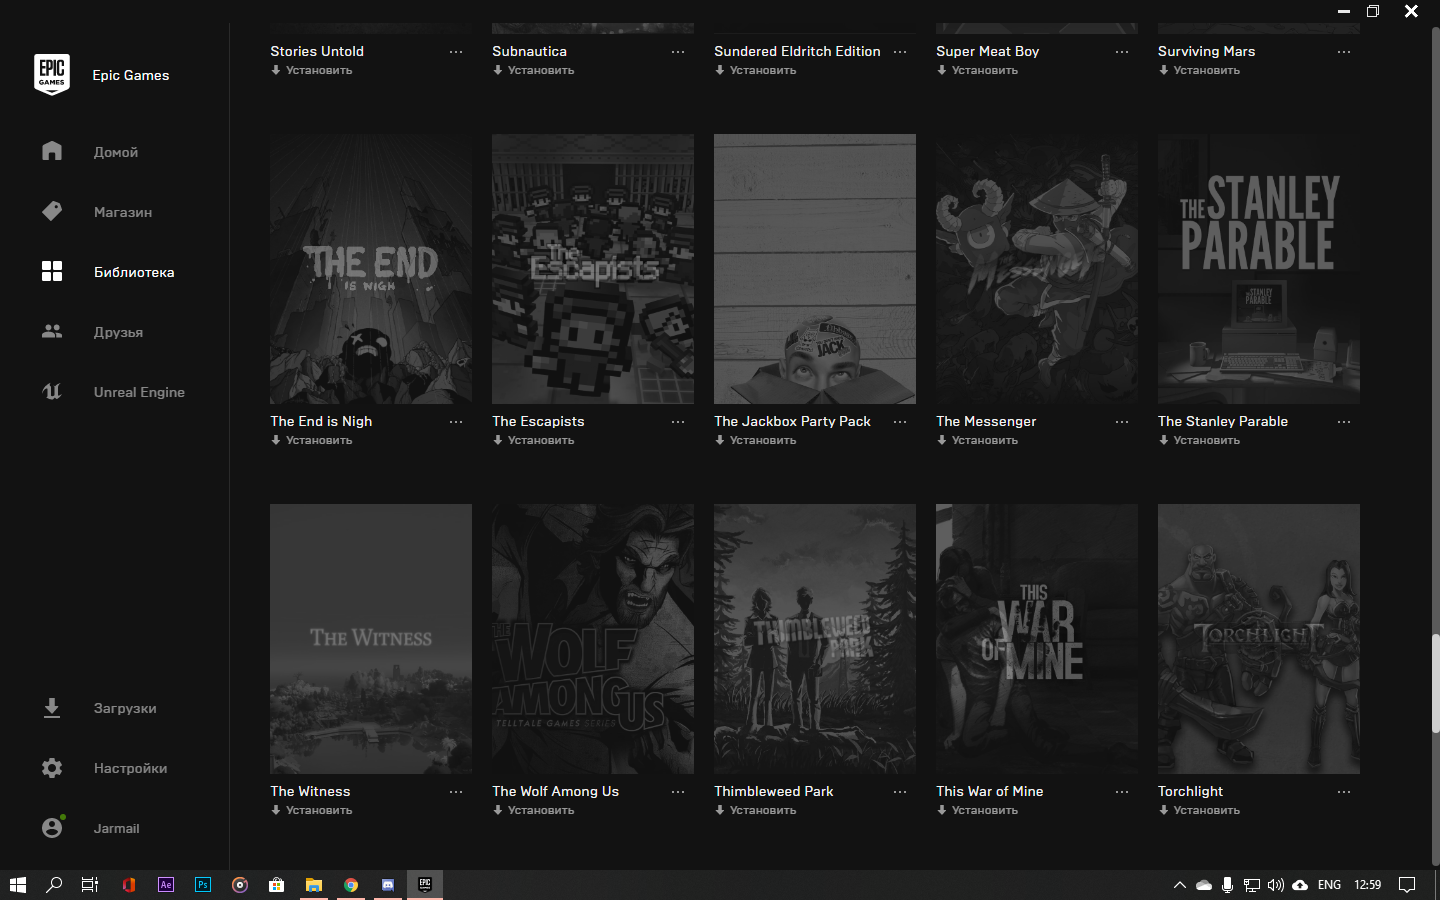Open three-dot menu for The Stanley Parable
Image resolution: width=1440 pixels, height=900 pixels.
coord(1344,422)
